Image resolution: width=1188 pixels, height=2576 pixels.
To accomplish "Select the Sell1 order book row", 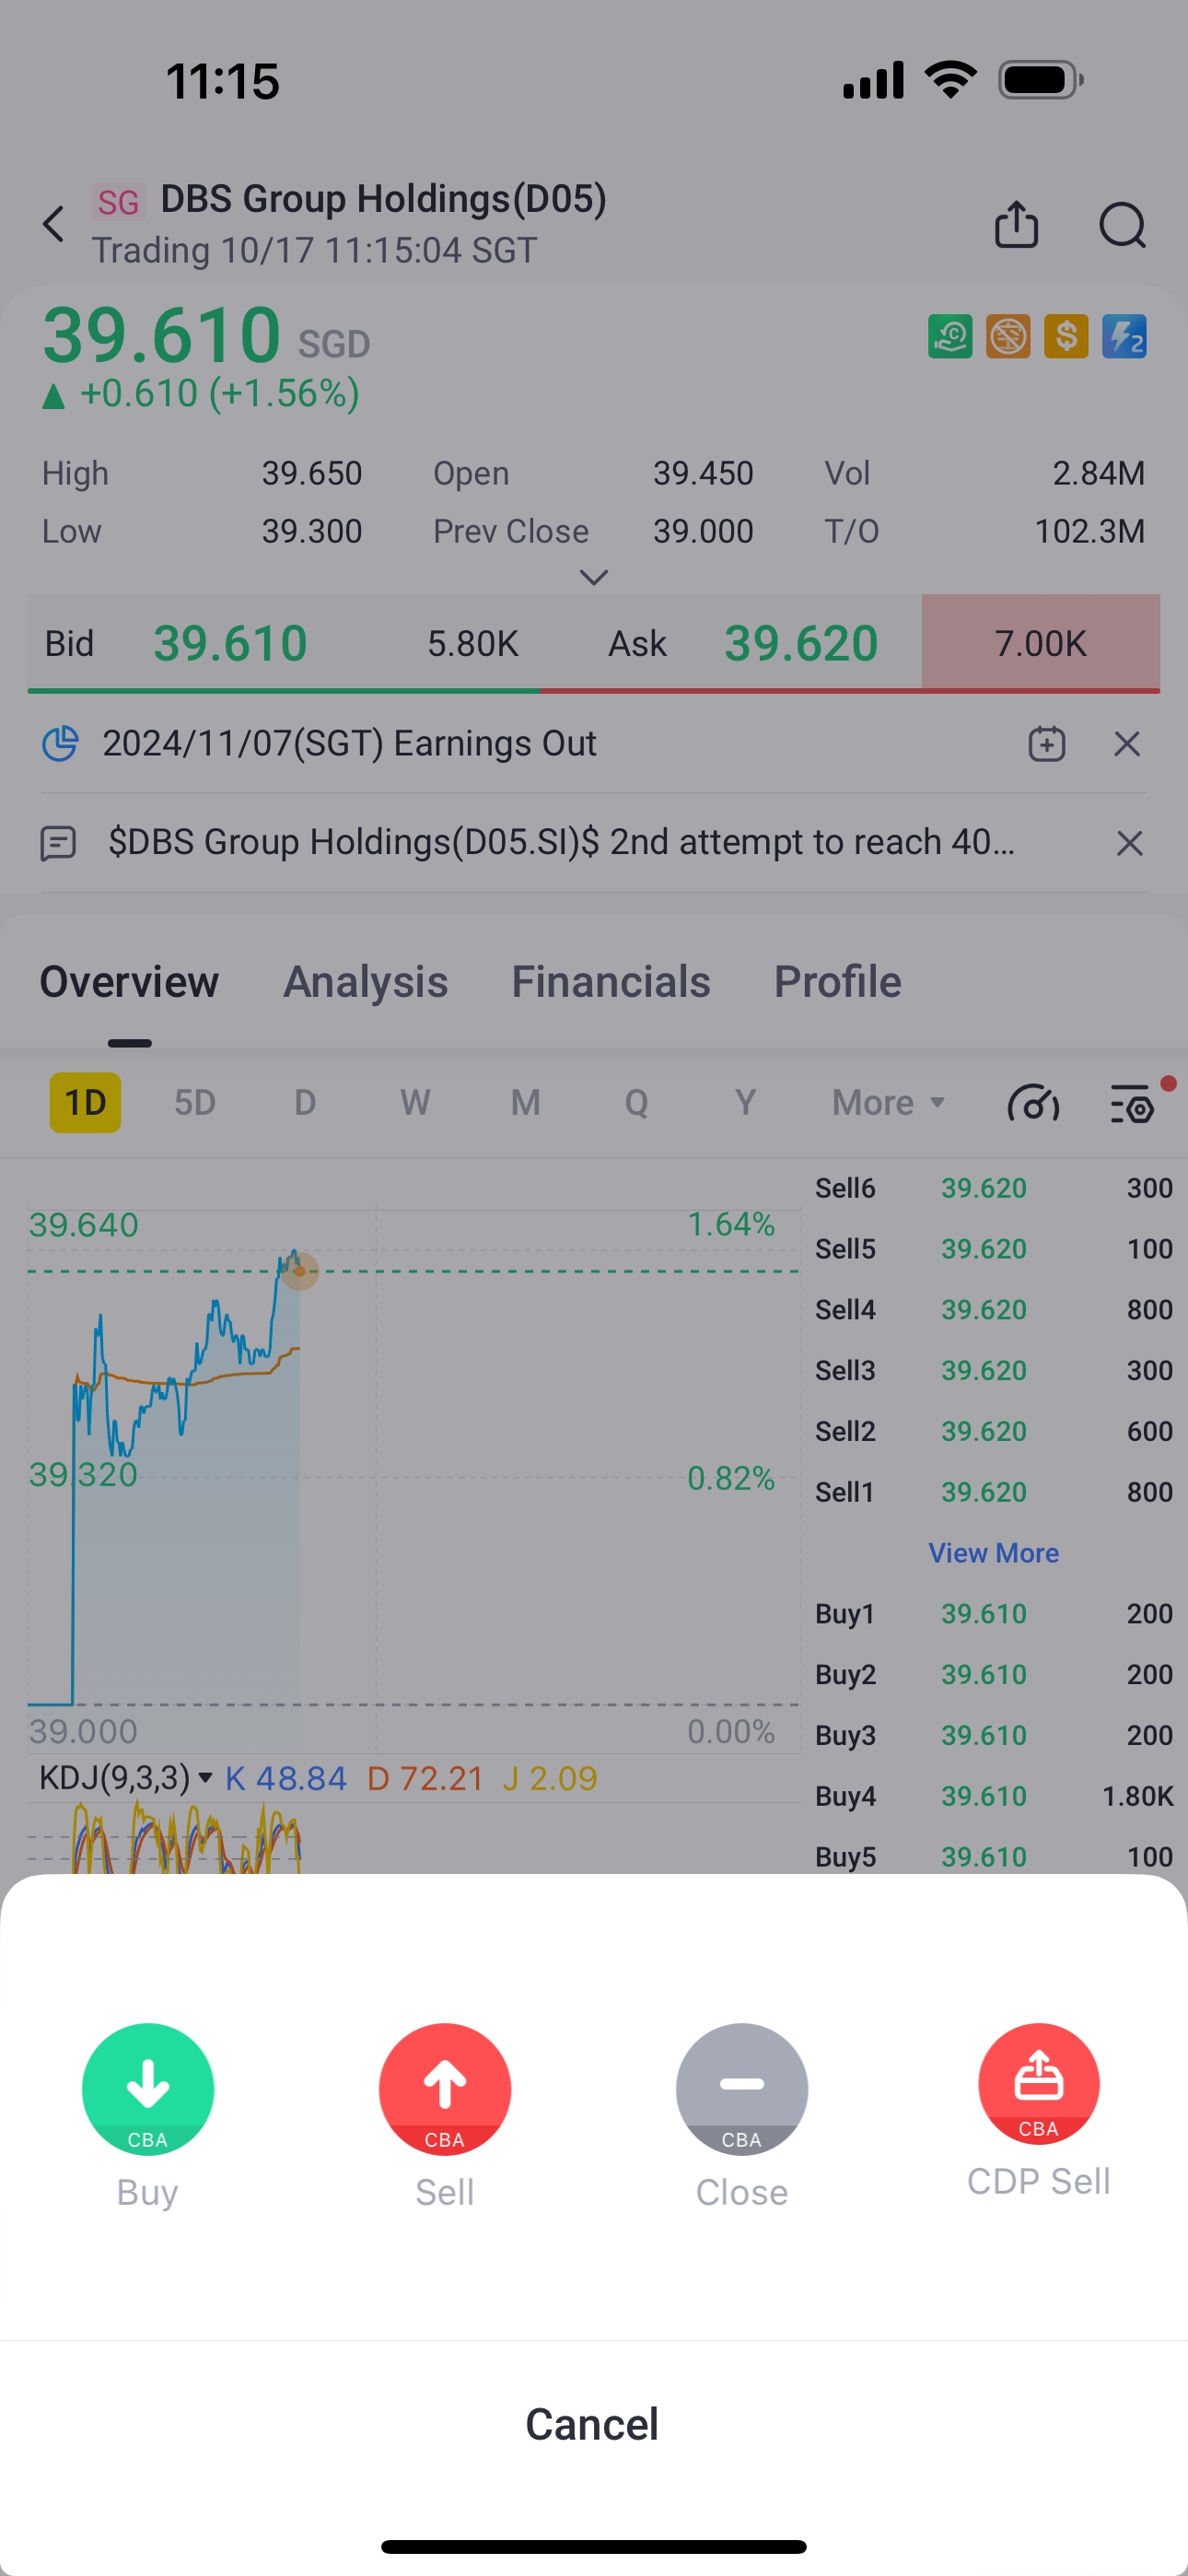I will (x=994, y=1492).
